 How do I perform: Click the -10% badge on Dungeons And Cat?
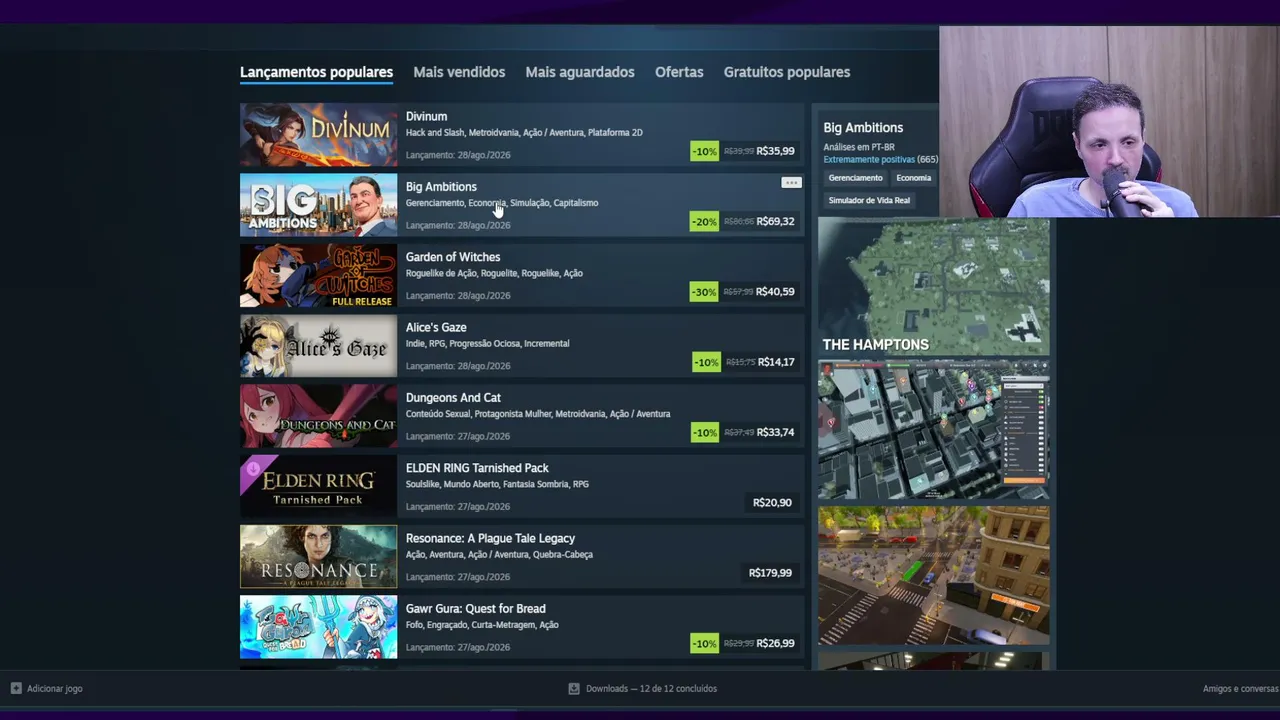coord(705,432)
